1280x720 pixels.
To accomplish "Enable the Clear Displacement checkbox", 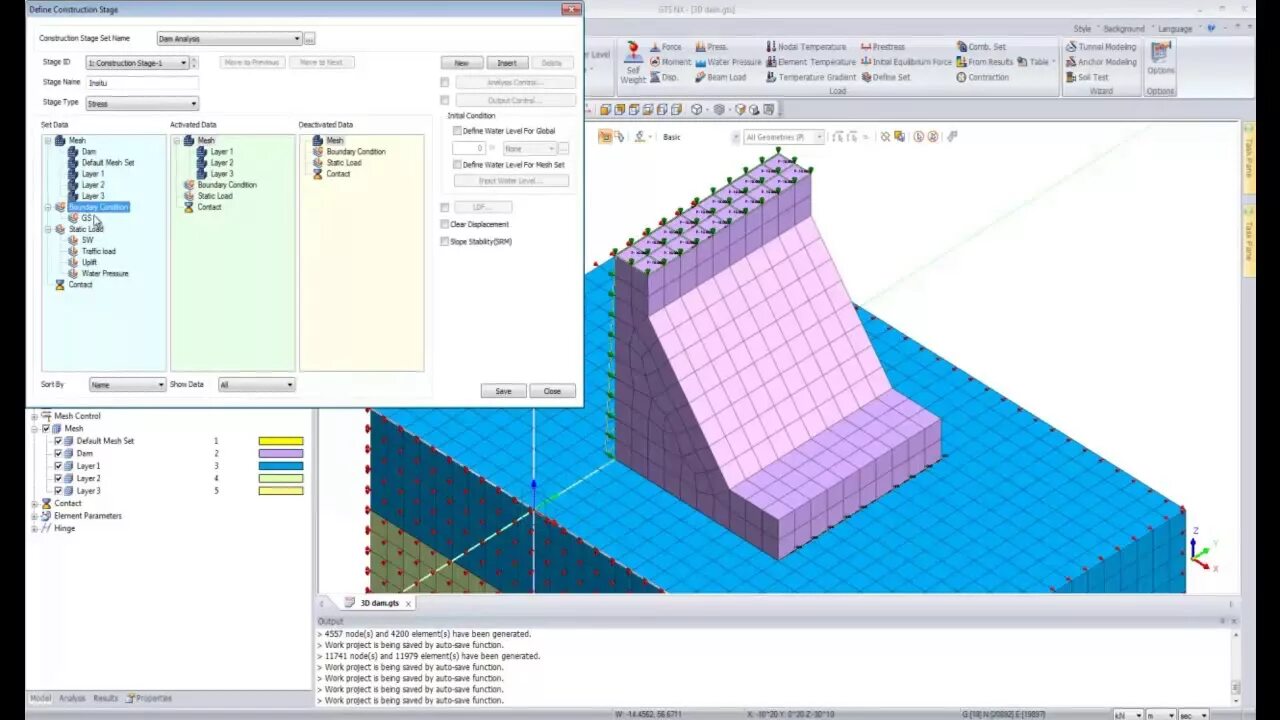I will click(445, 224).
